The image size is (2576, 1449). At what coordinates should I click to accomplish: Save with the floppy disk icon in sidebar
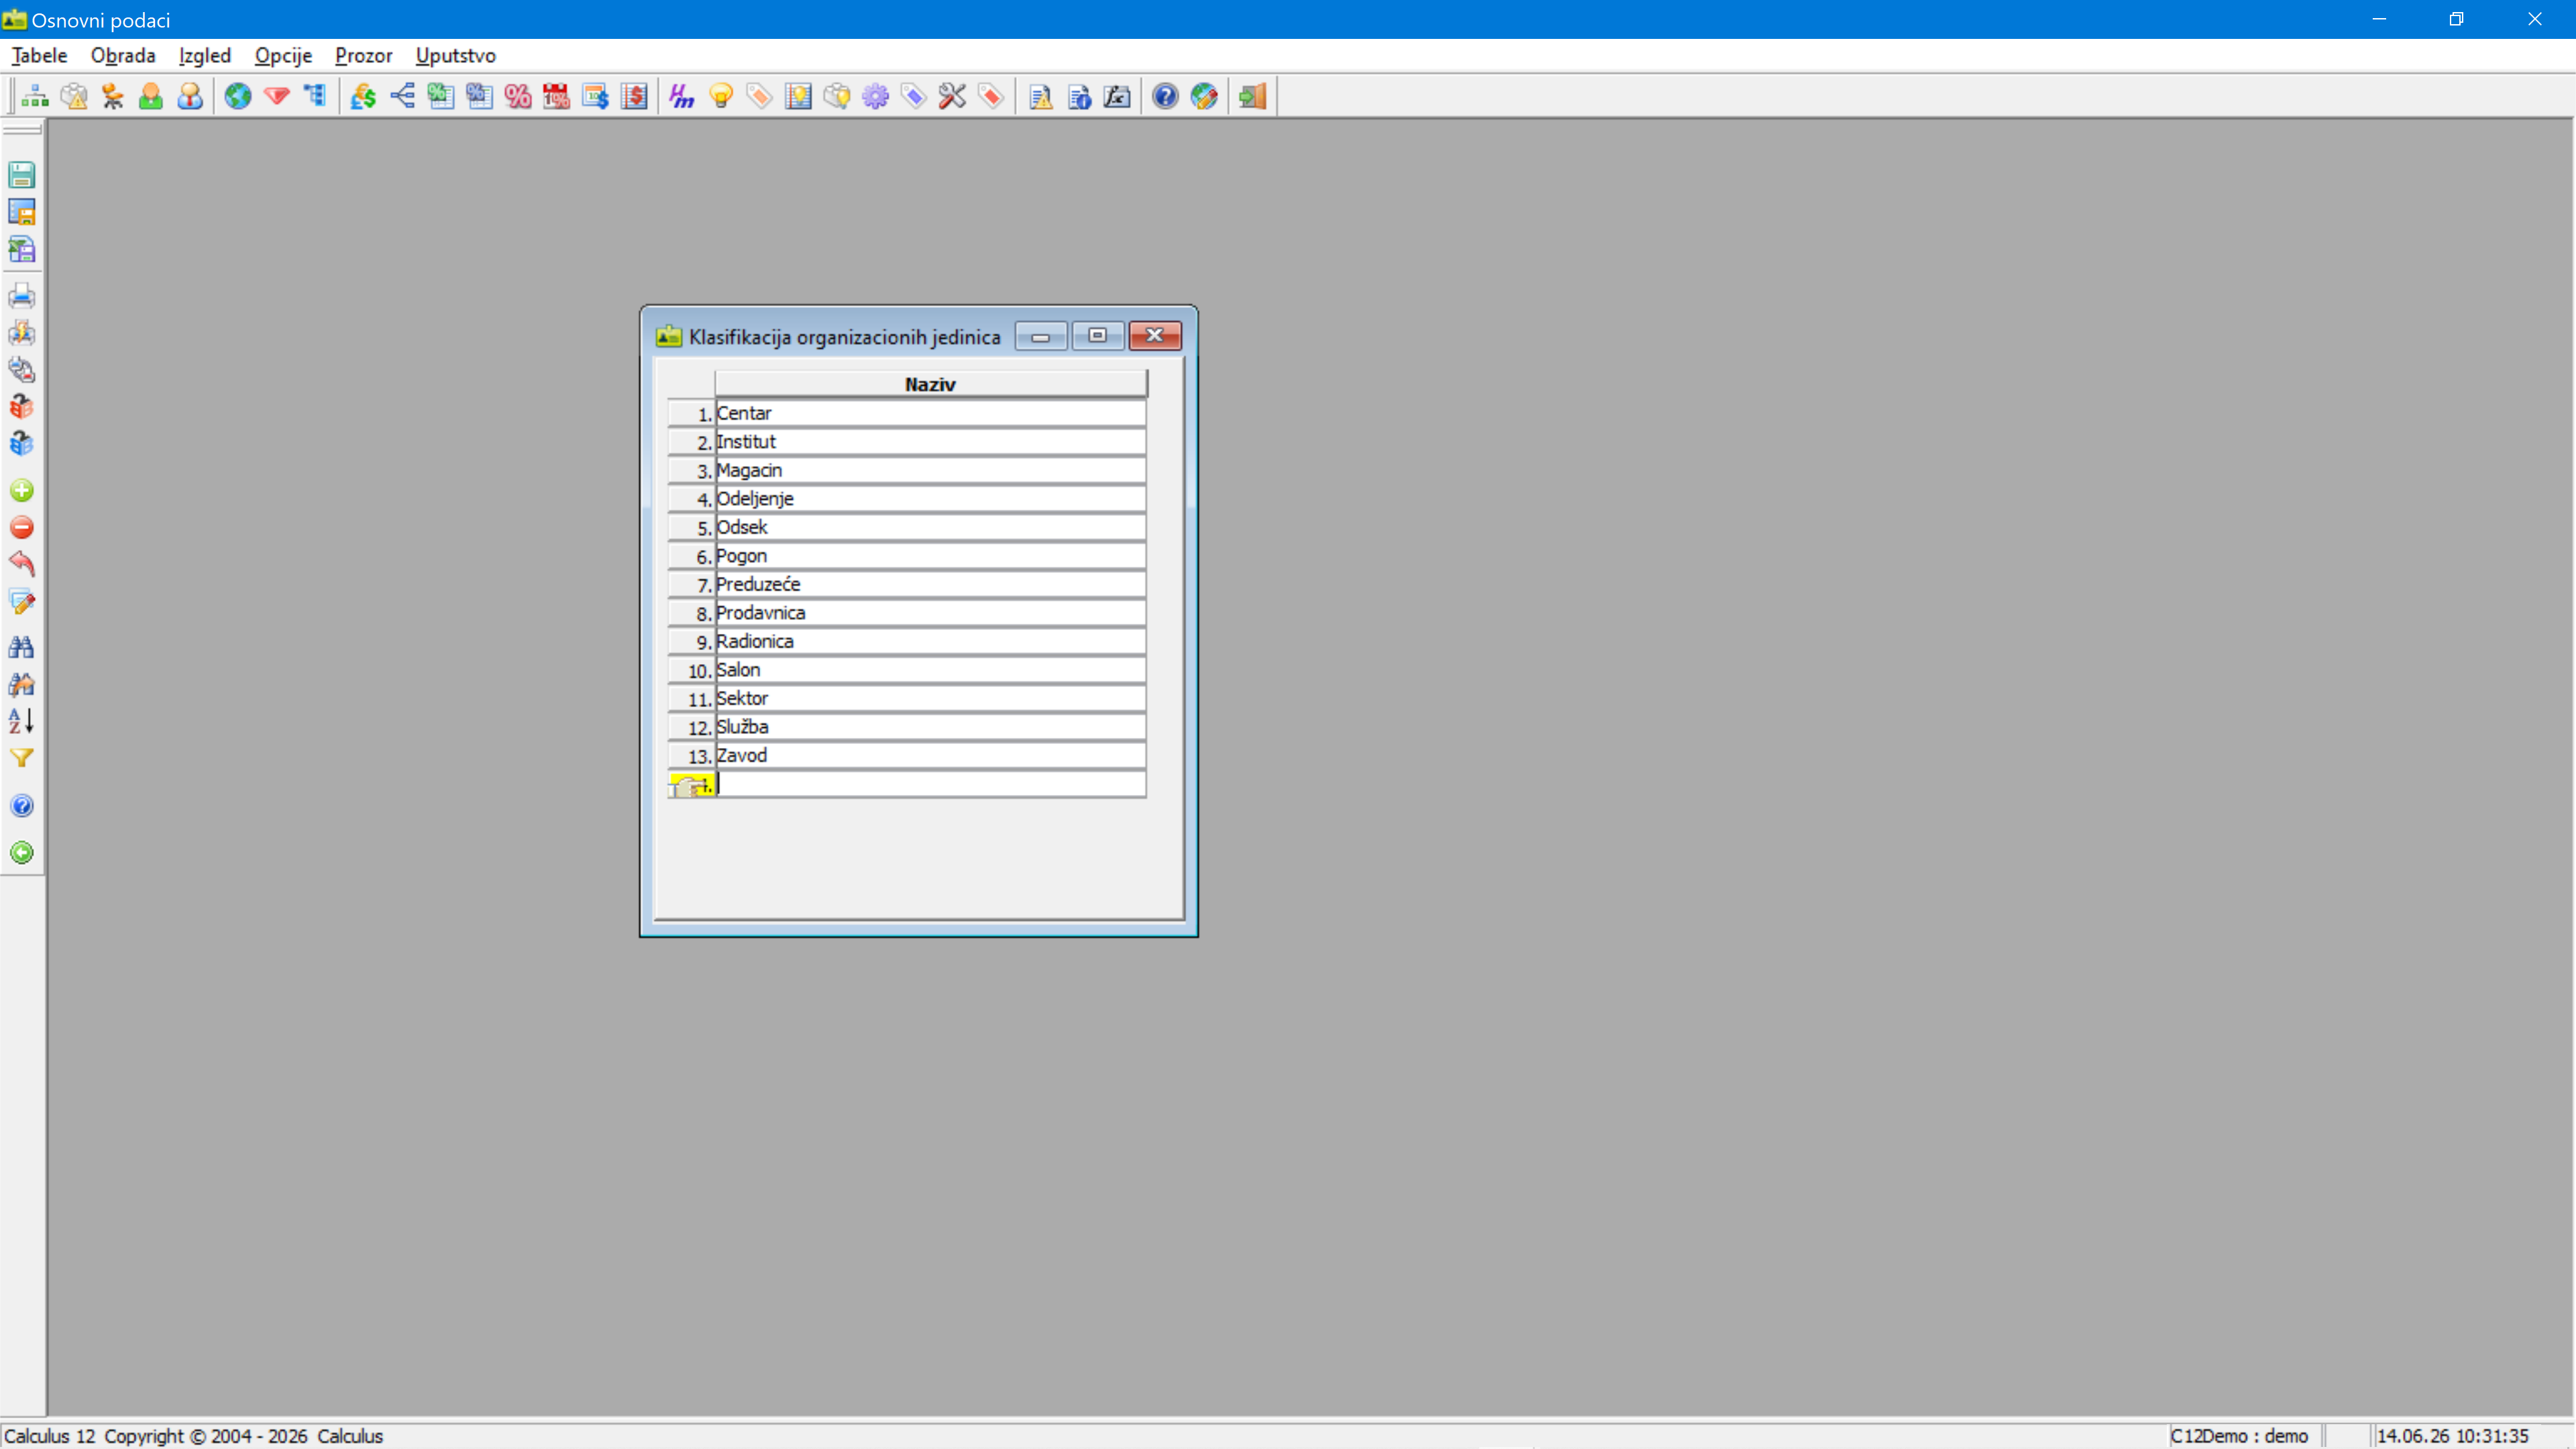[x=22, y=175]
